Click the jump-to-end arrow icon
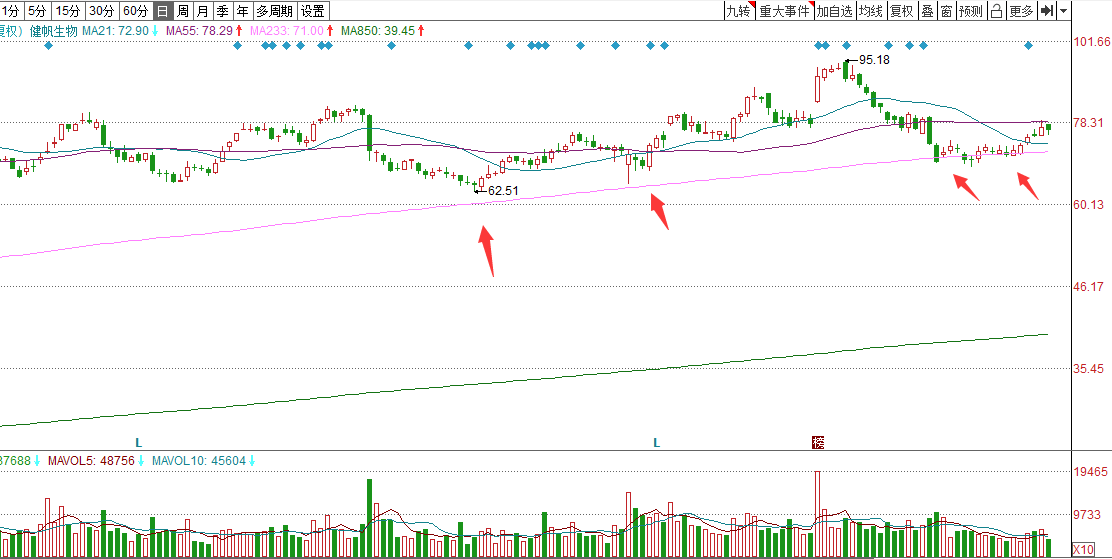This screenshot has height=559, width=1112. 1046,11
